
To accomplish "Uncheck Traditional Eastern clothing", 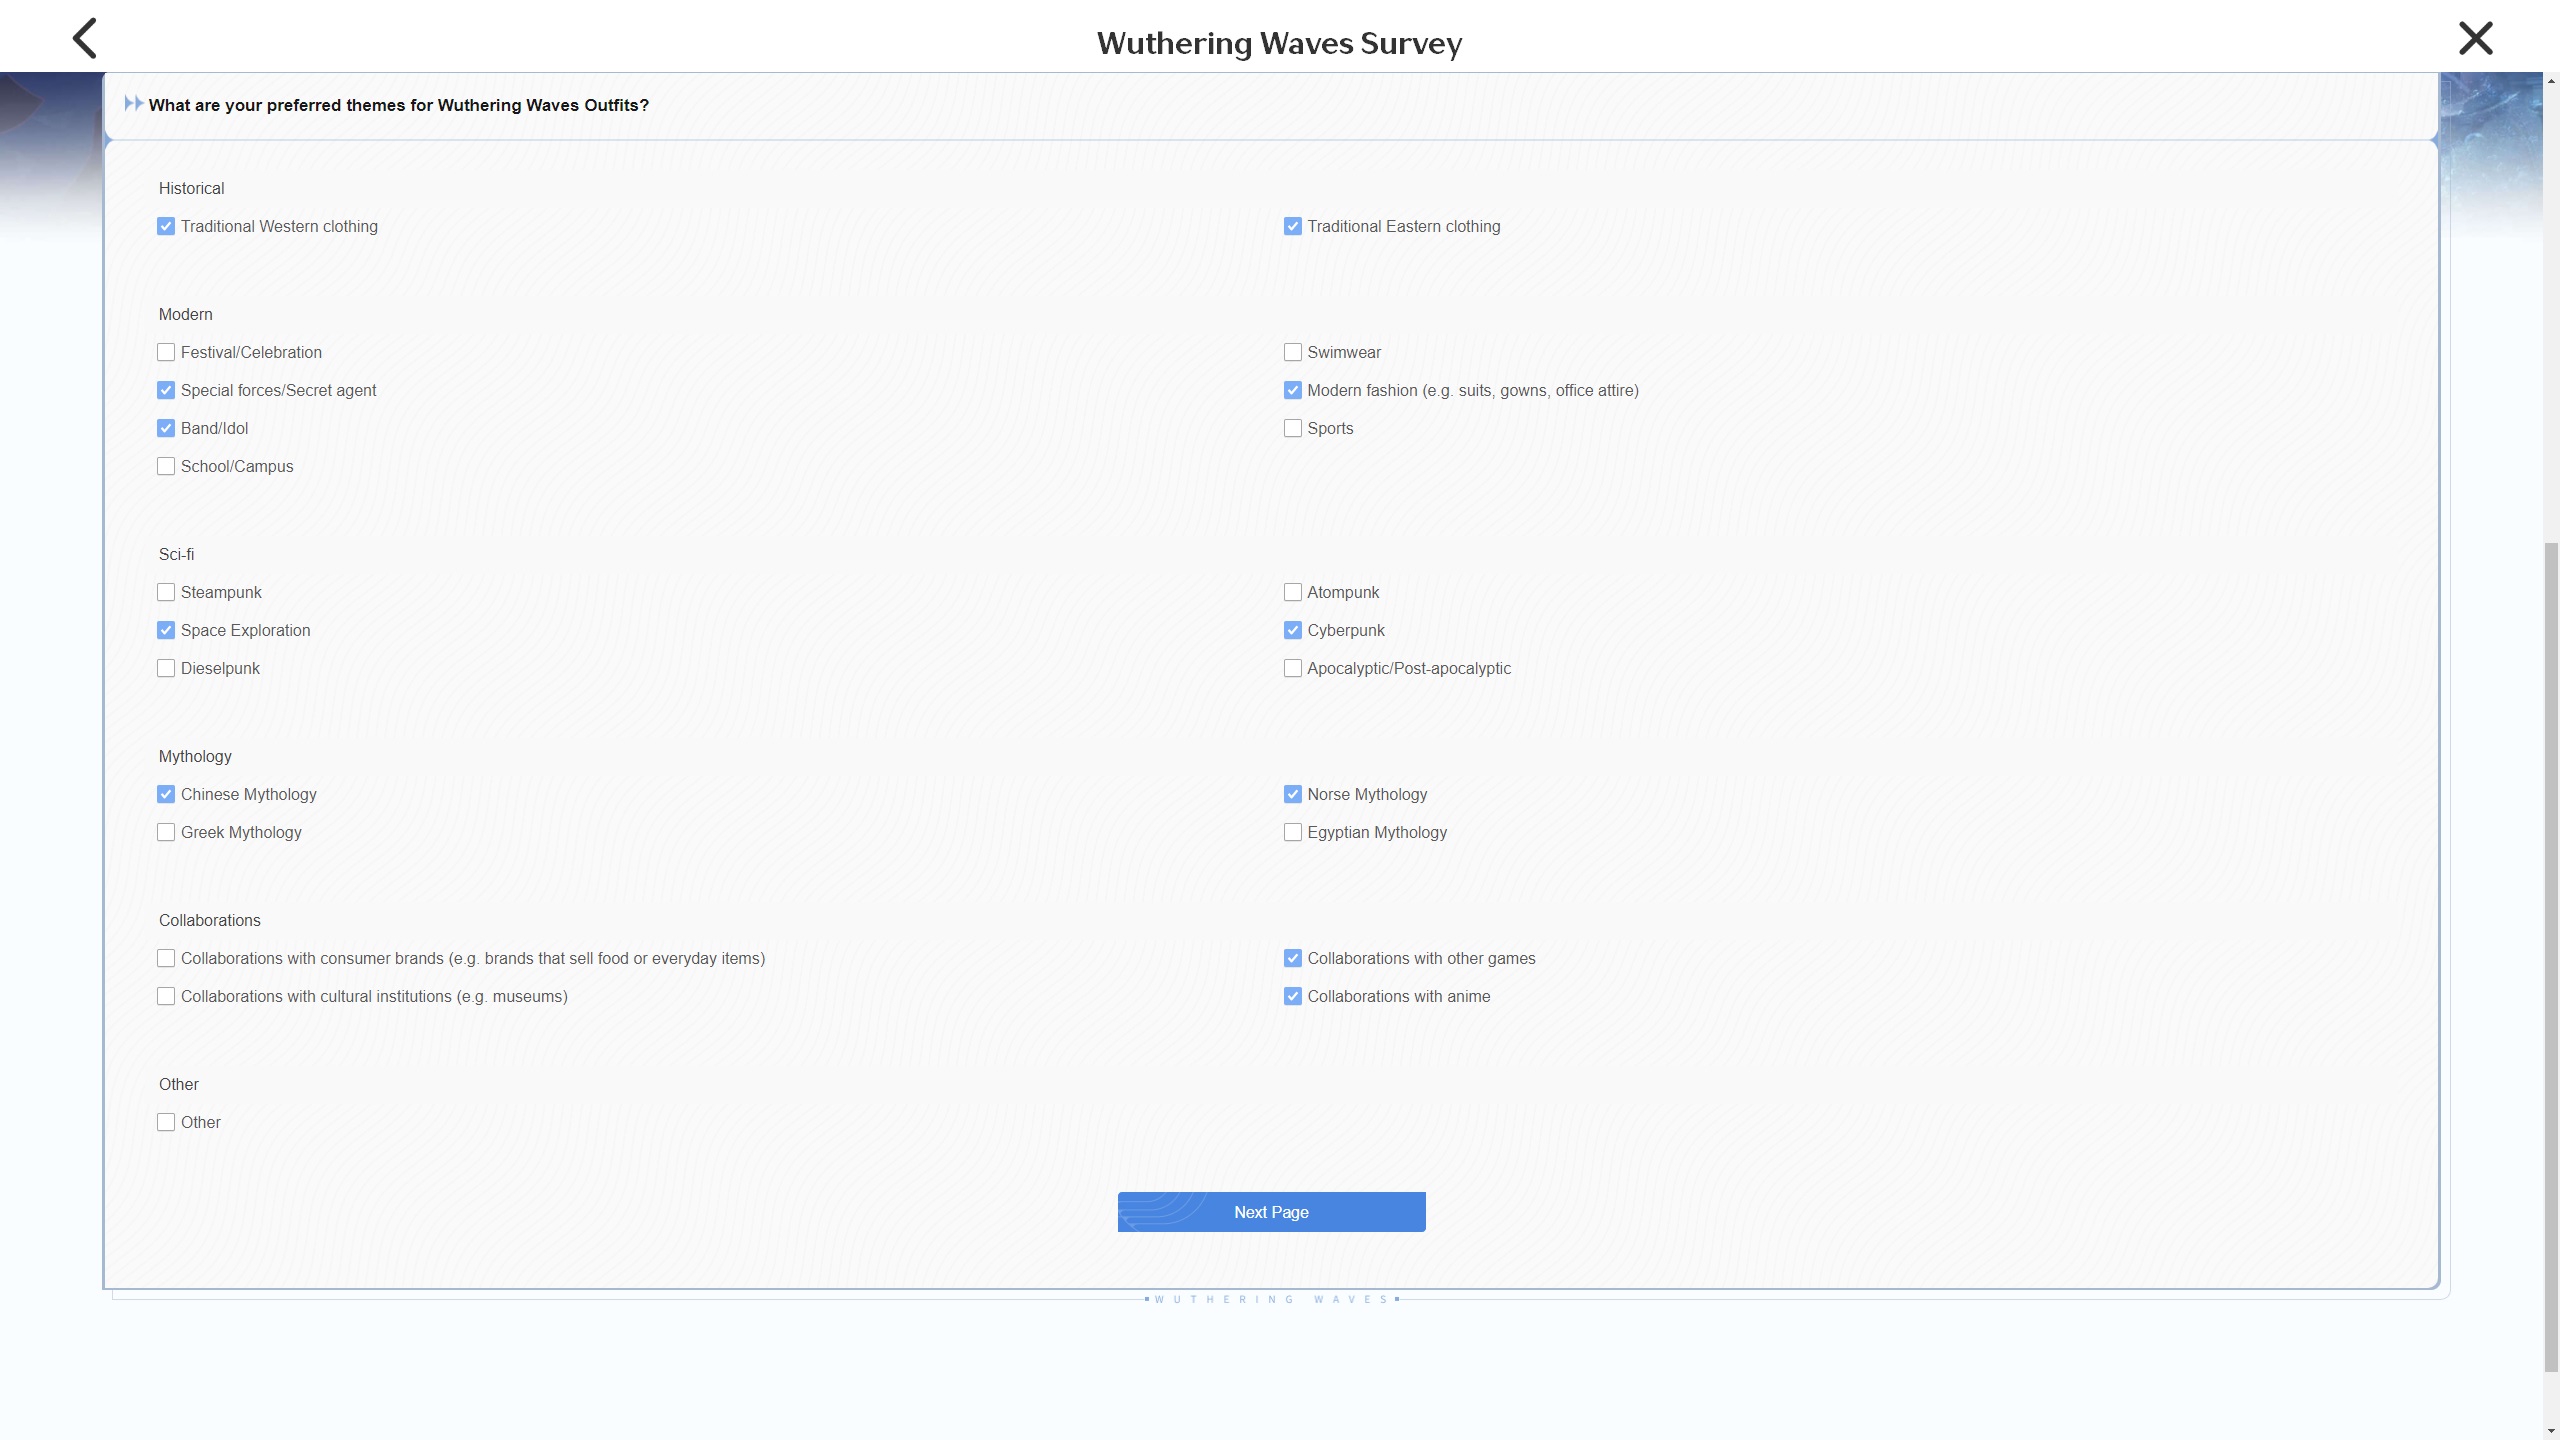I will [1293, 227].
